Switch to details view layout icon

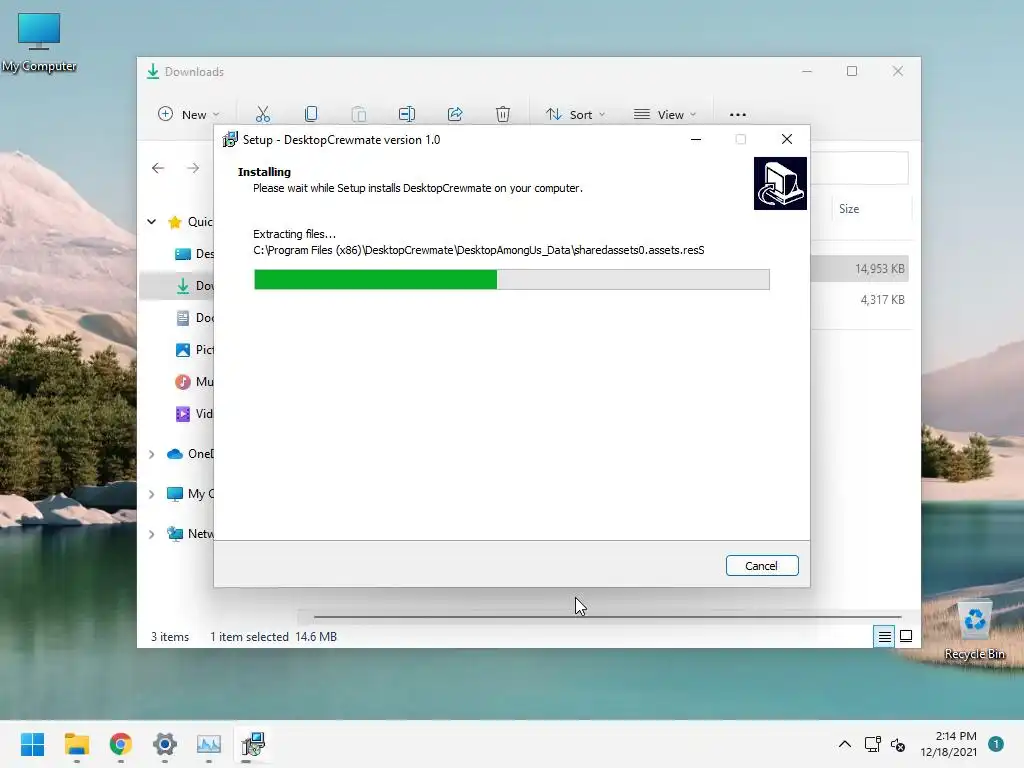click(884, 636)
